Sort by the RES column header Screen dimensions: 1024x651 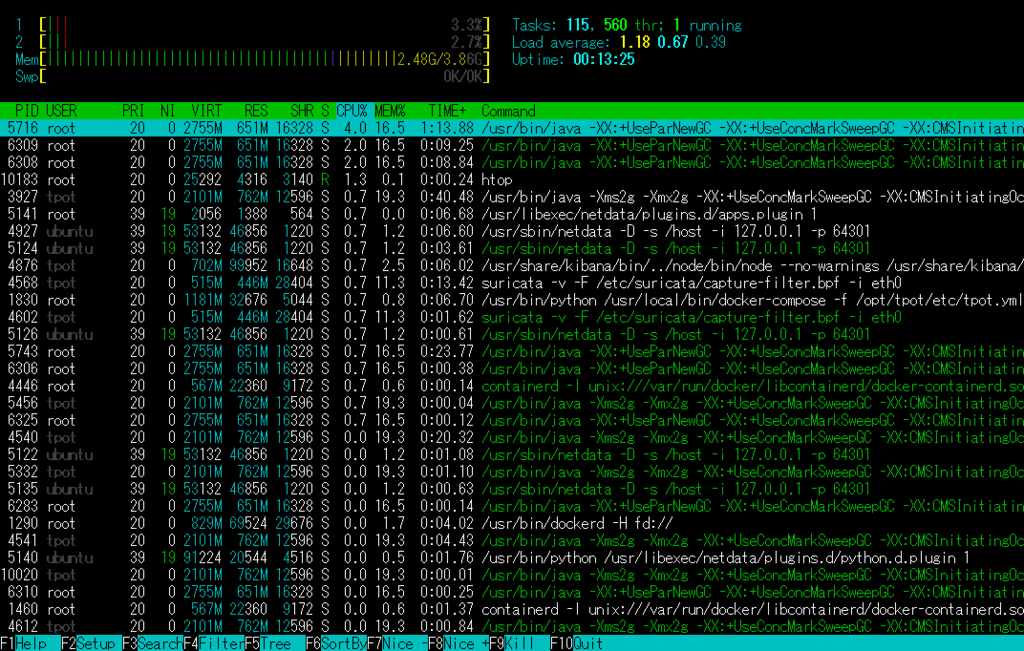click(x=256, y=111)
